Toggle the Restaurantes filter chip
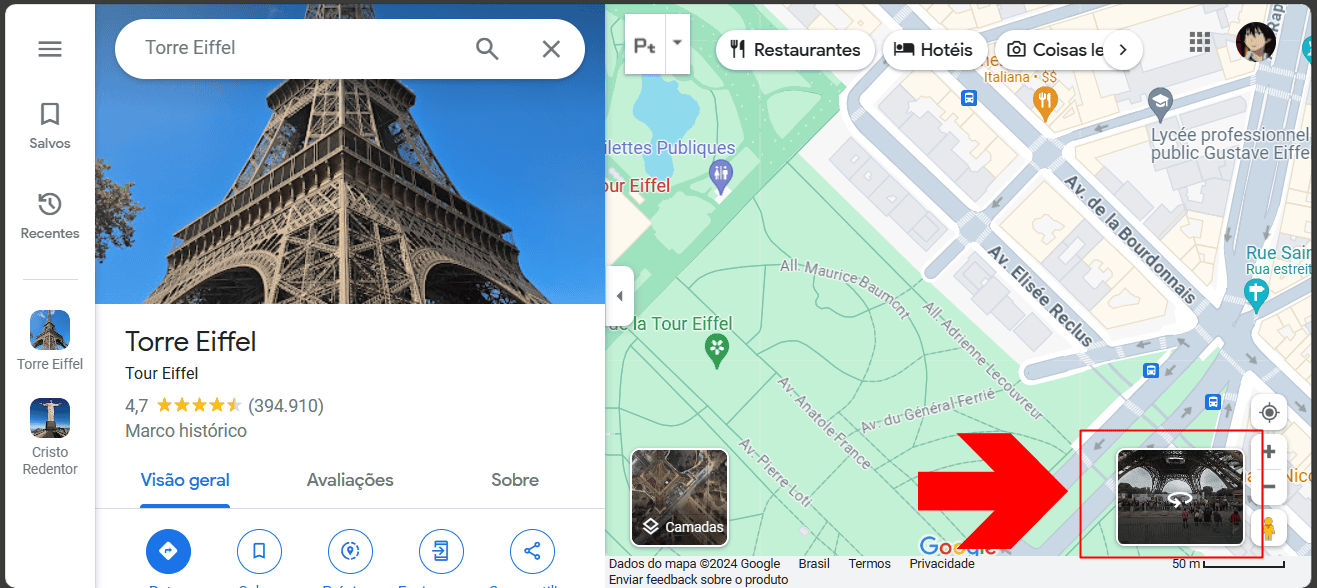 point(795,50)
